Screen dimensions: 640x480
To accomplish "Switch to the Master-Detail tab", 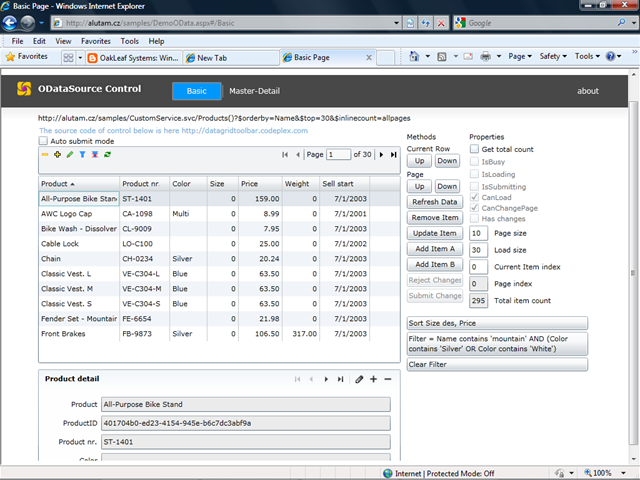I will tap(255, 91).
